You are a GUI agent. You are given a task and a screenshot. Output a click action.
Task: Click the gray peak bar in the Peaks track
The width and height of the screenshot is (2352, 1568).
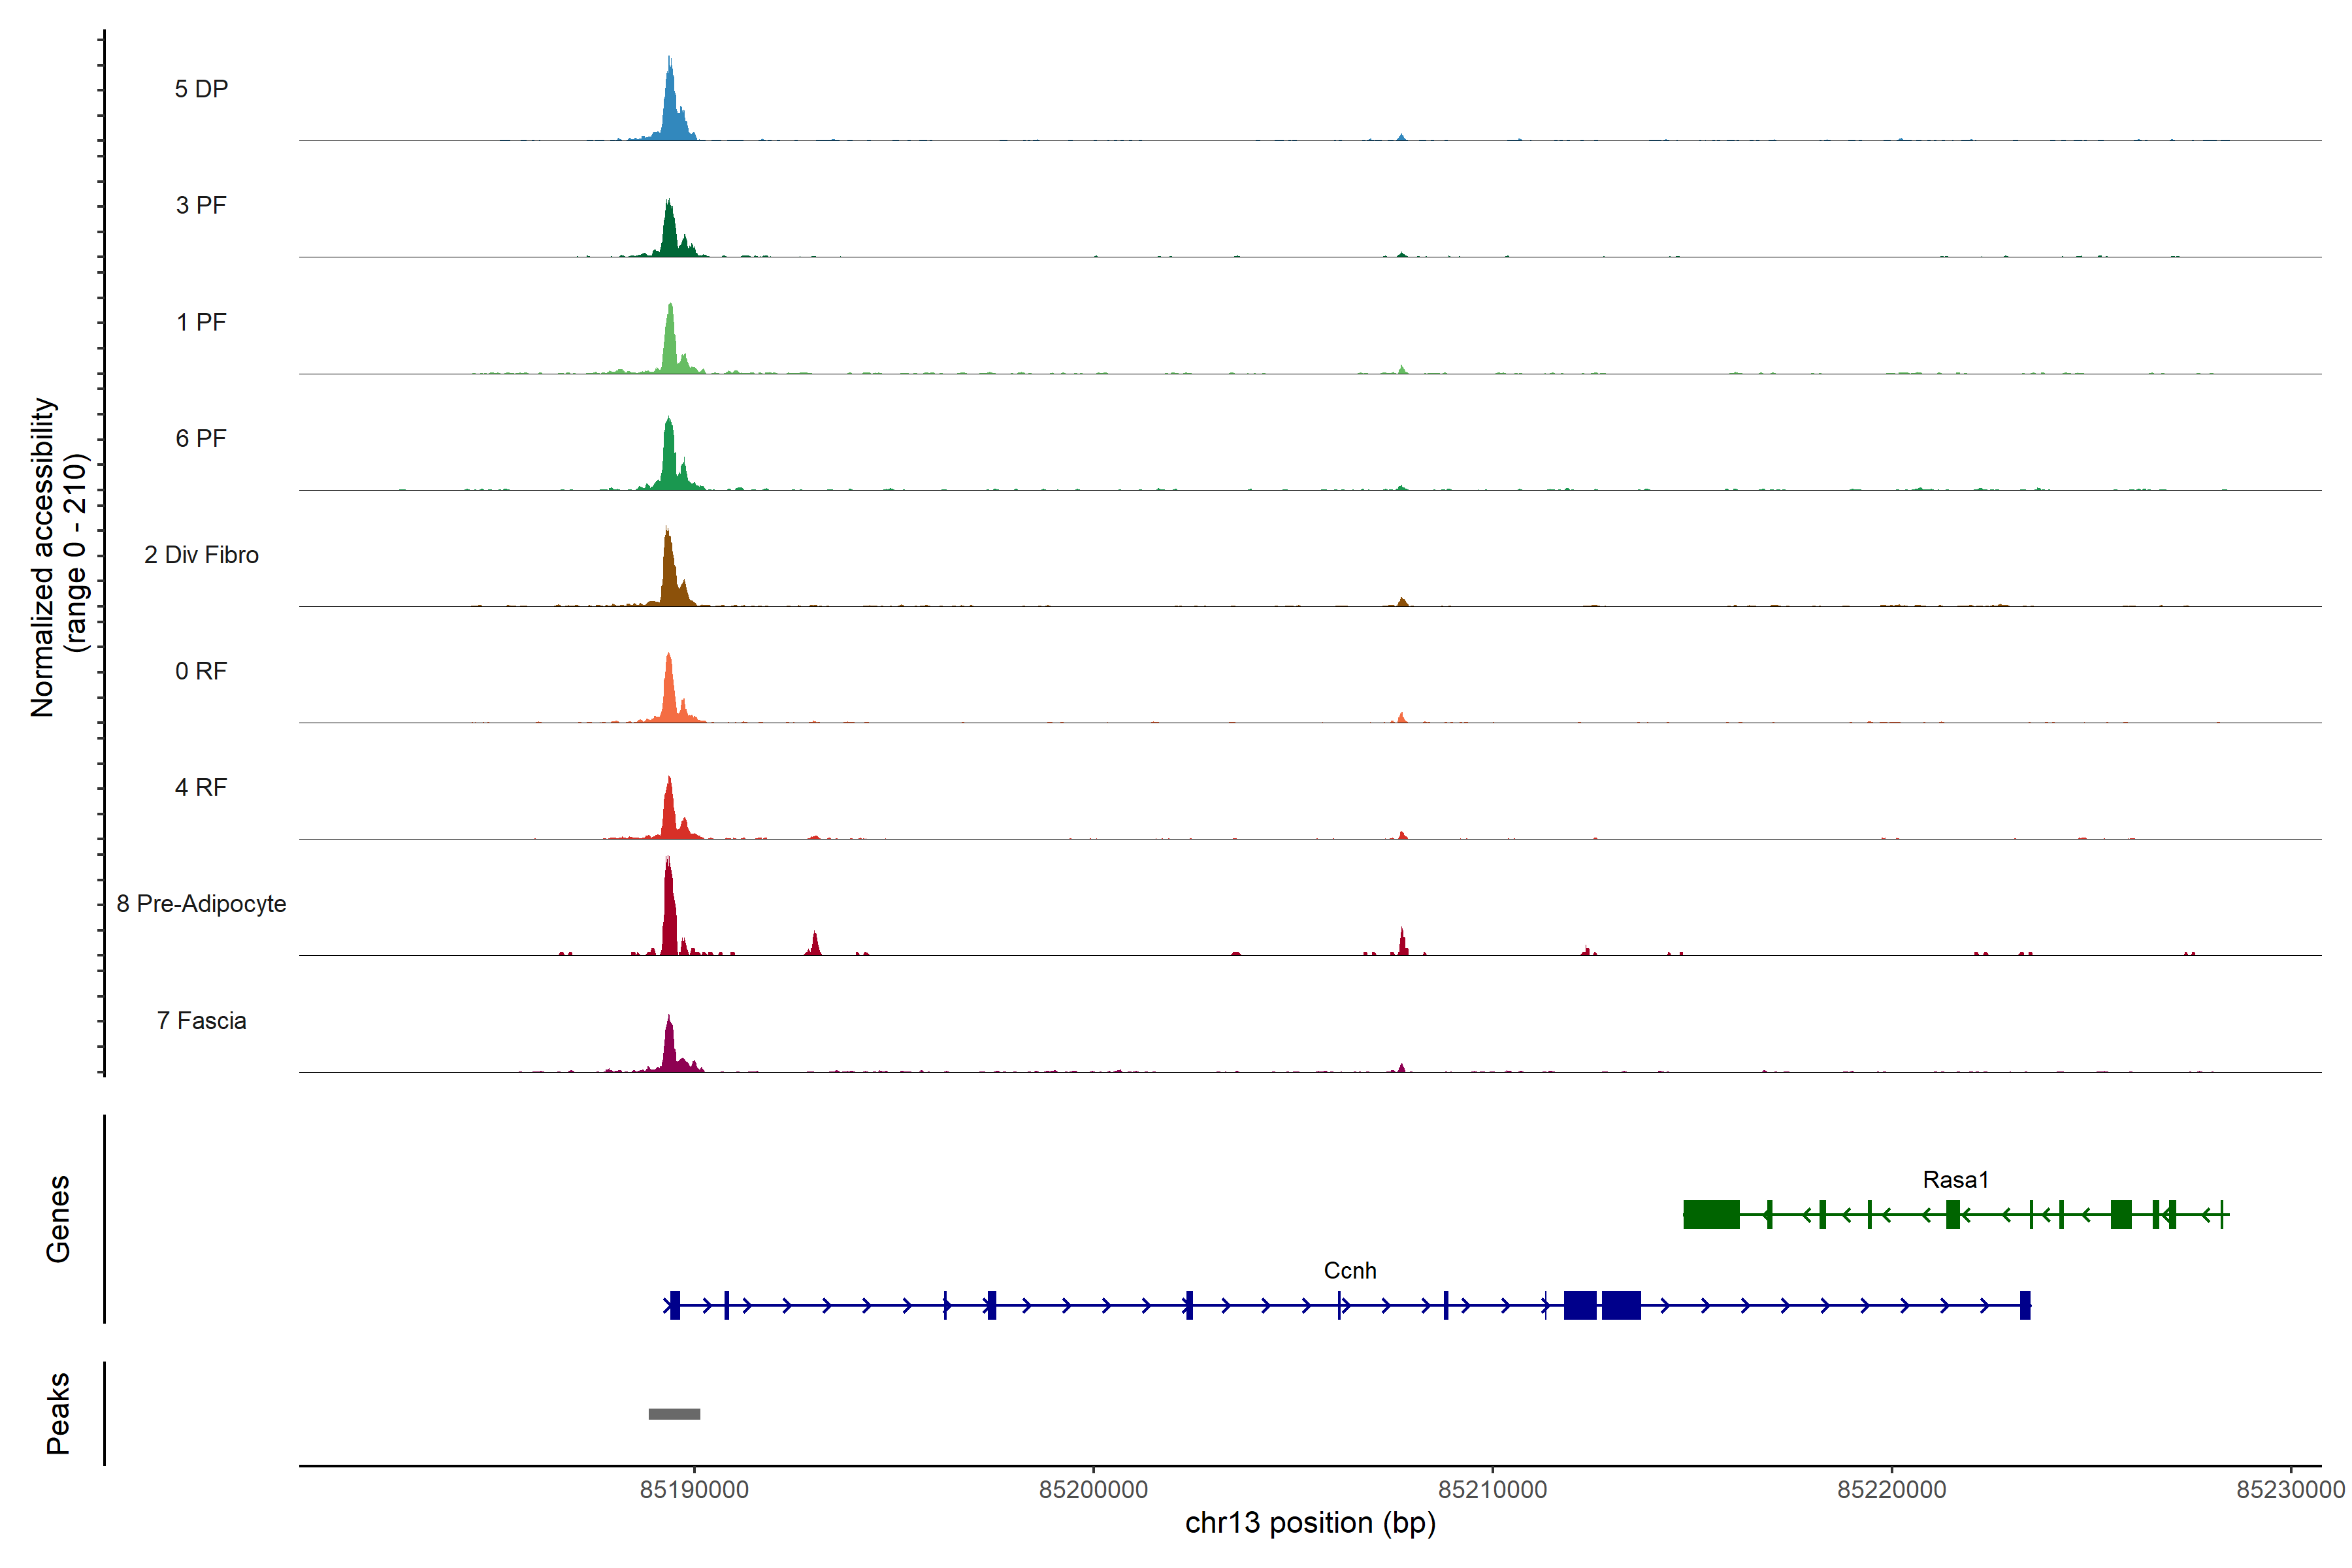click(674, 1414)
